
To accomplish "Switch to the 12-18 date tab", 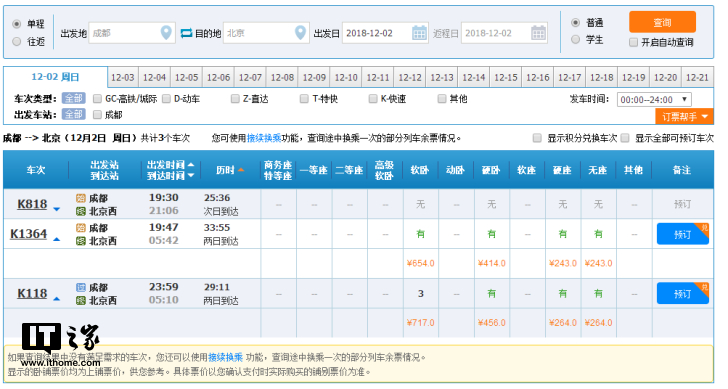I will click(x=602, y=78).
